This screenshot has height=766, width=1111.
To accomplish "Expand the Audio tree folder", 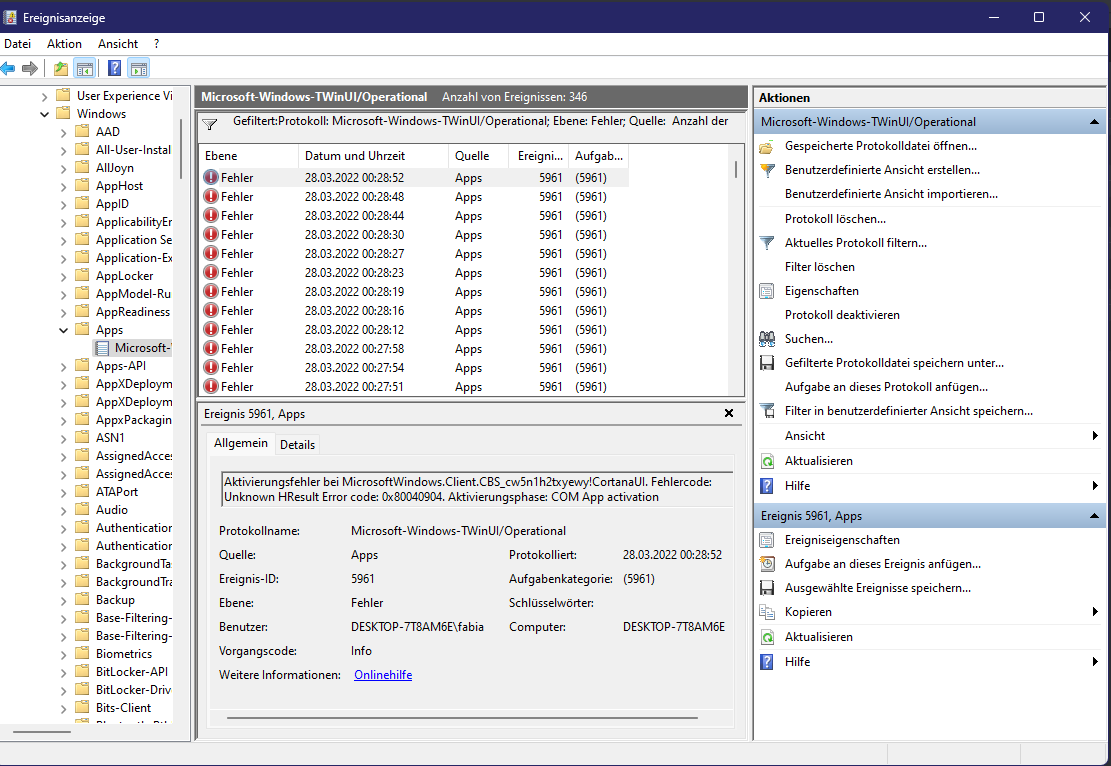I will 64,510.
